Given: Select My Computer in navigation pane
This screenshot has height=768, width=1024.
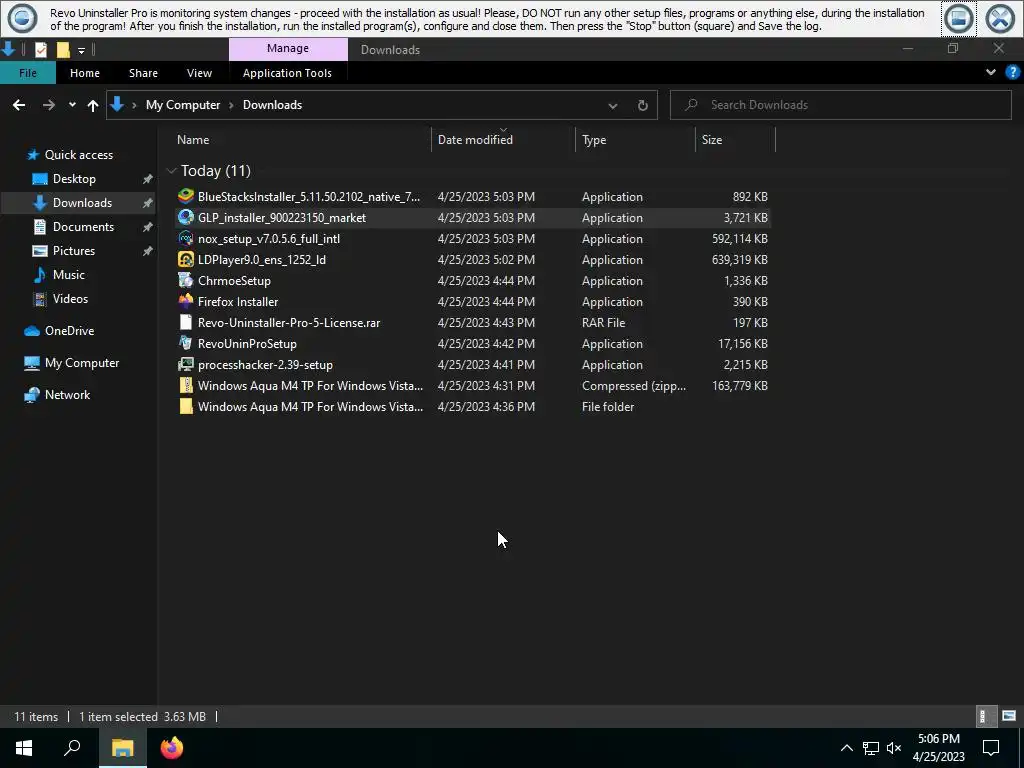Looking at the screenshot, I should tap(82, 363).
